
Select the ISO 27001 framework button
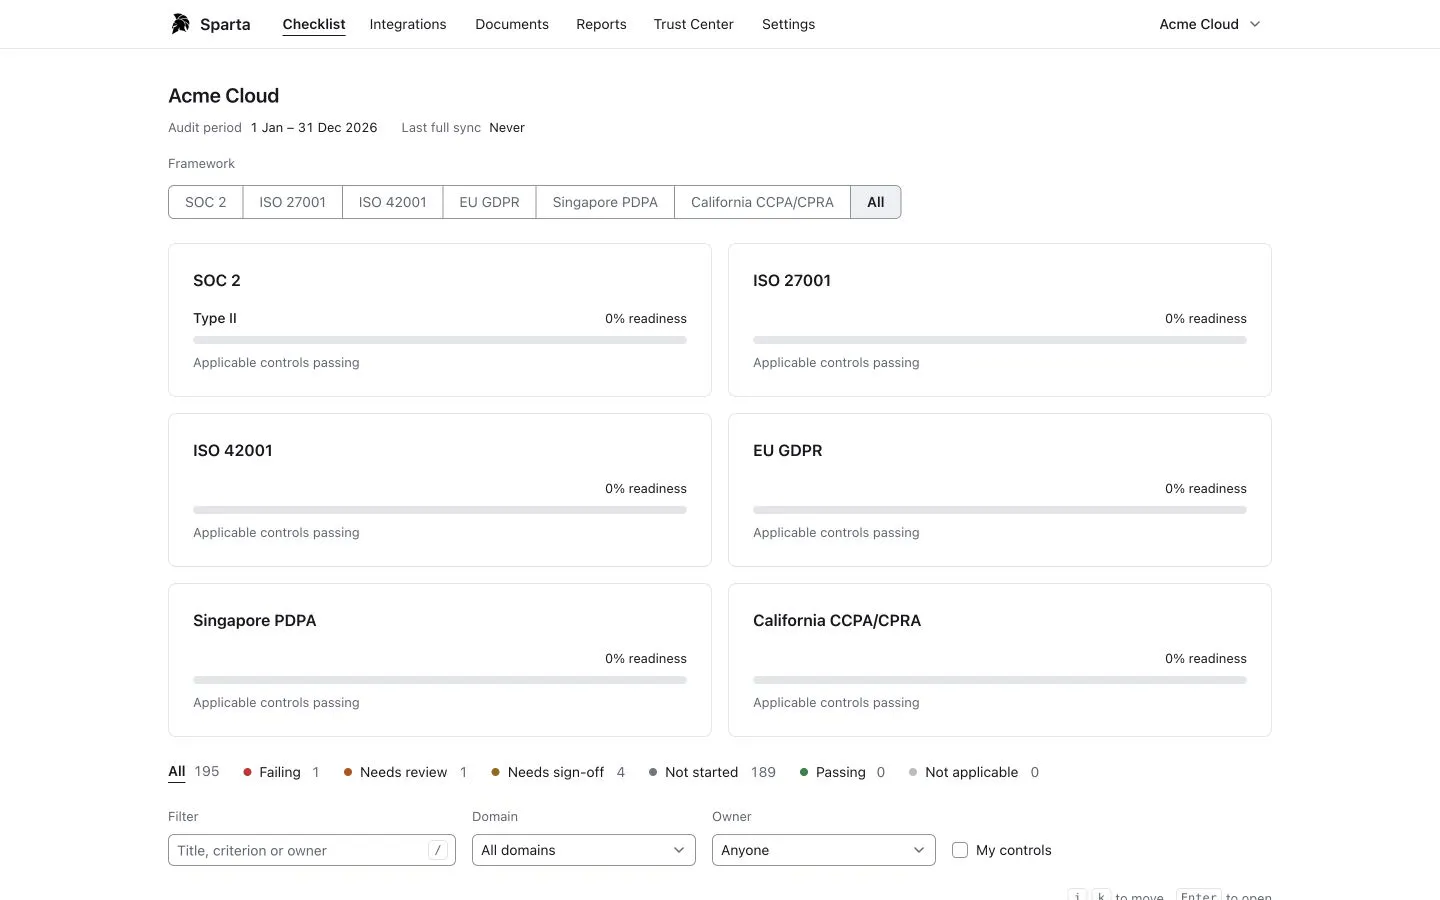pyautogui.click(x=293, y=202)
